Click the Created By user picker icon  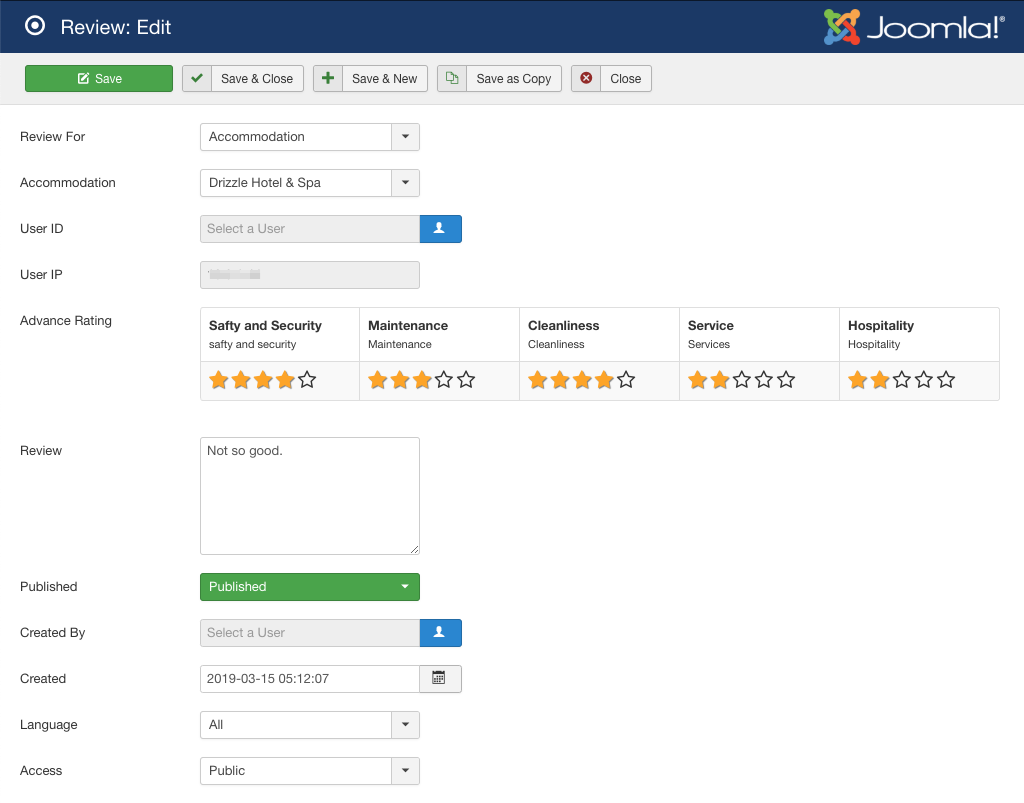coord(440,633)
